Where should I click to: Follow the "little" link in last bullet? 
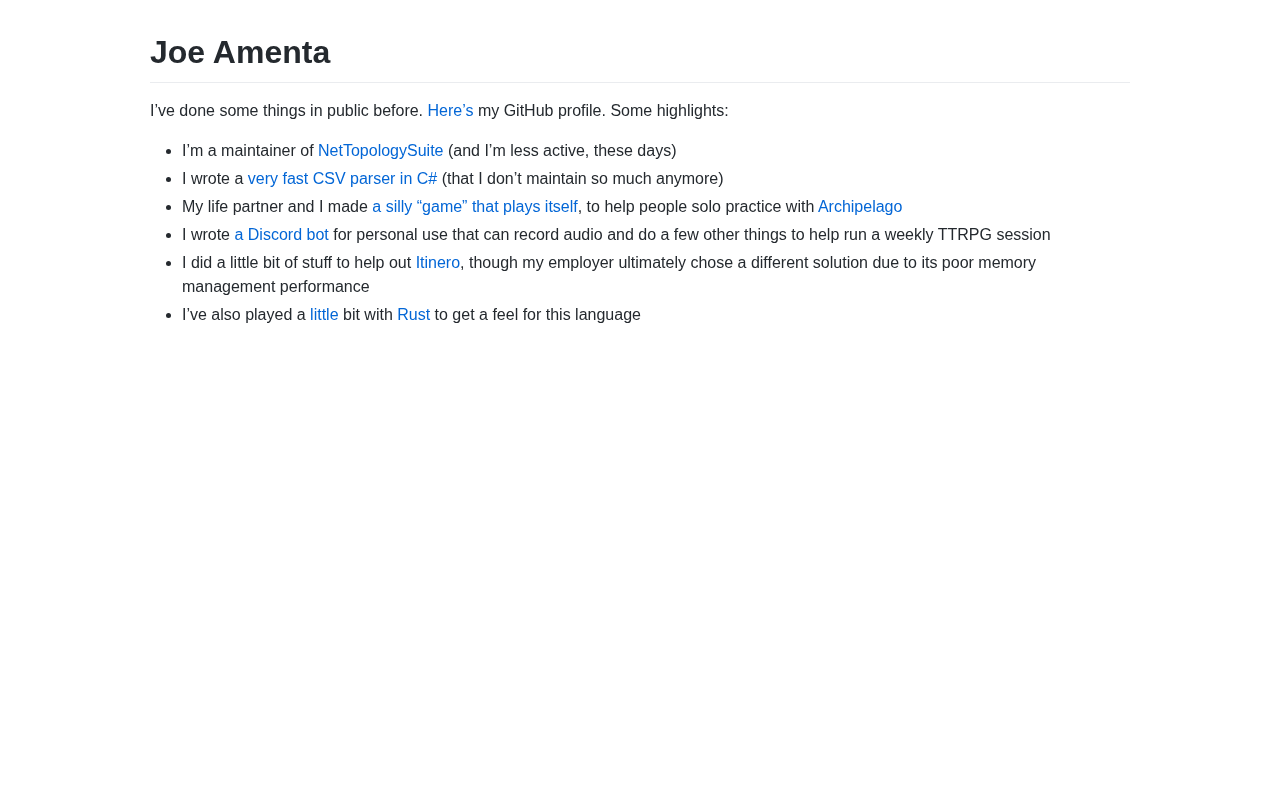[324, 315]
